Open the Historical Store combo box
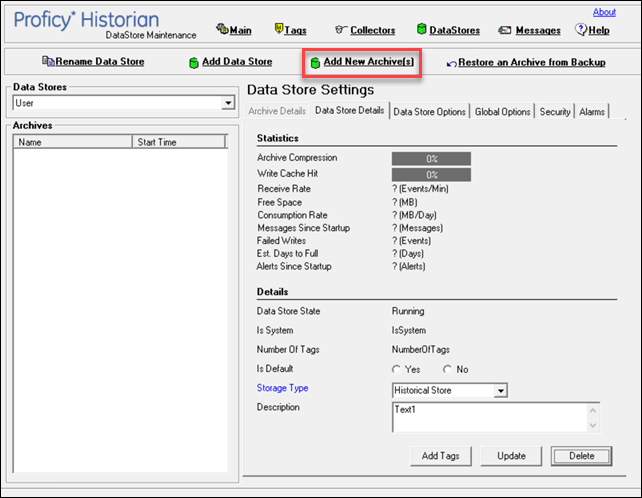The image size is (642, 498). click(x=450, y=390)
